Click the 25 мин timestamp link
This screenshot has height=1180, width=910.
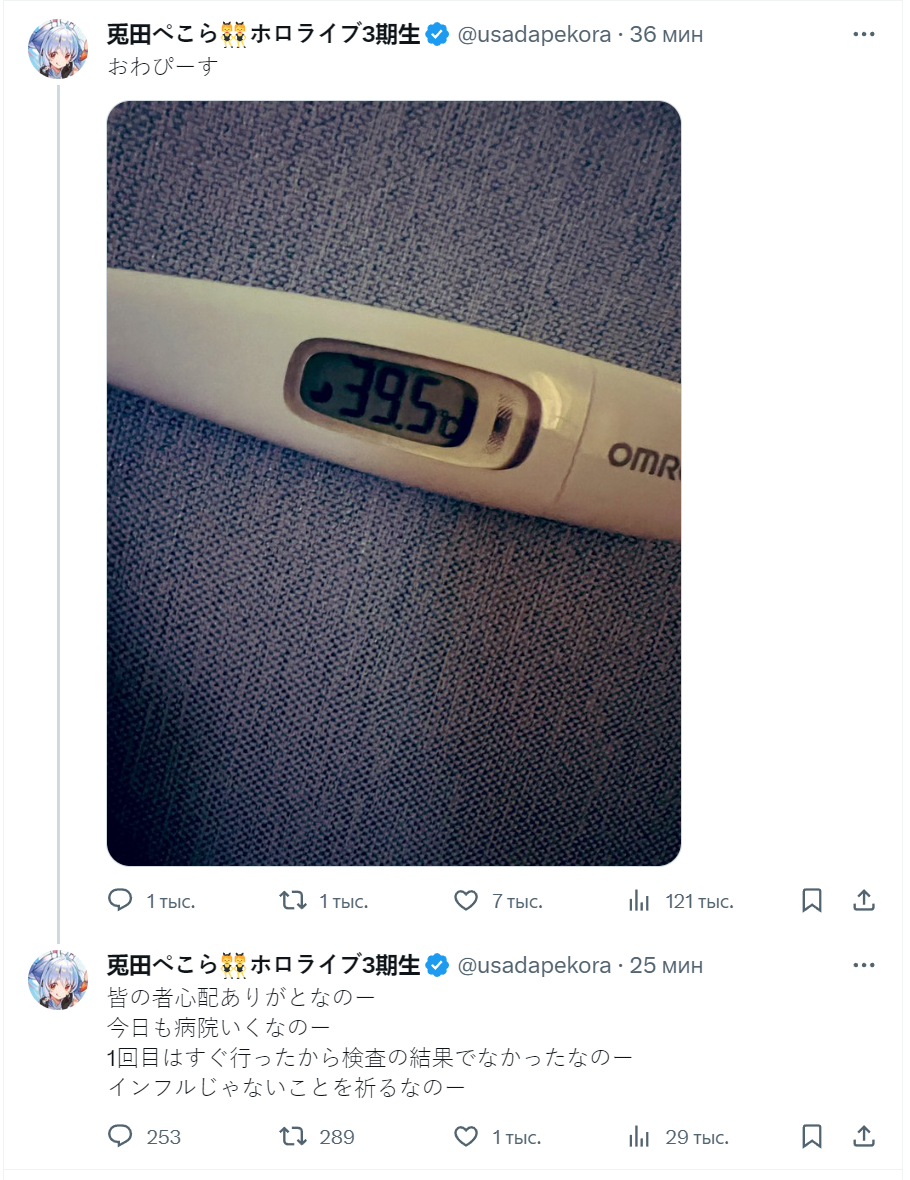(666, 965)
